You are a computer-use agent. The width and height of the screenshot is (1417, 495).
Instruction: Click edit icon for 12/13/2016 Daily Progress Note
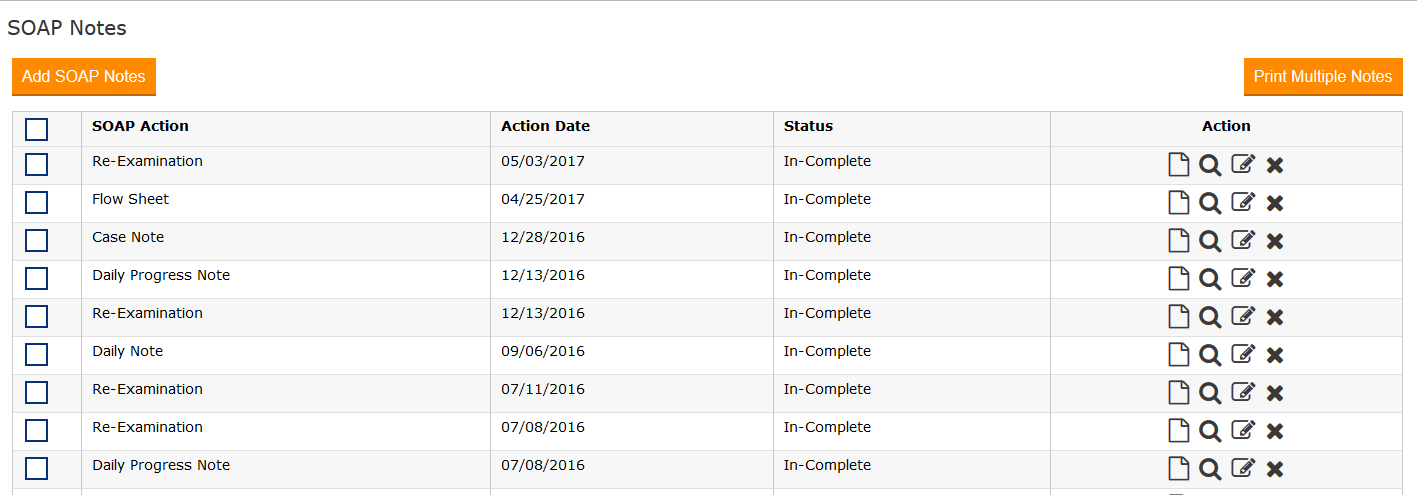(1243, 279)
